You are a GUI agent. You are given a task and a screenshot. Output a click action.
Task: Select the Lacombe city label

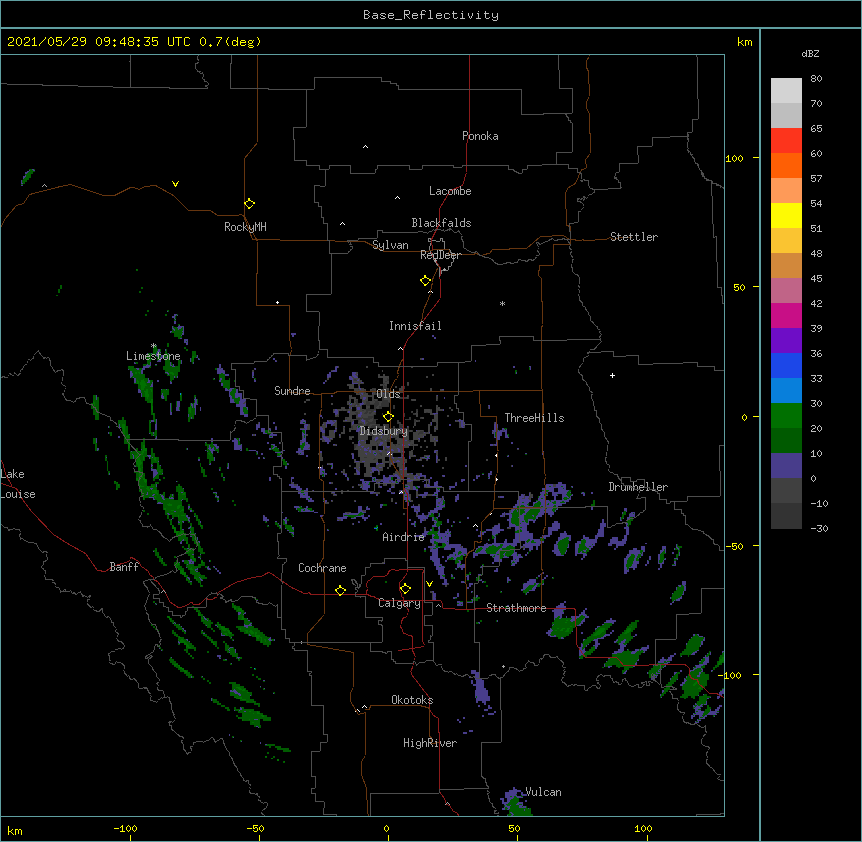point(450,191)
